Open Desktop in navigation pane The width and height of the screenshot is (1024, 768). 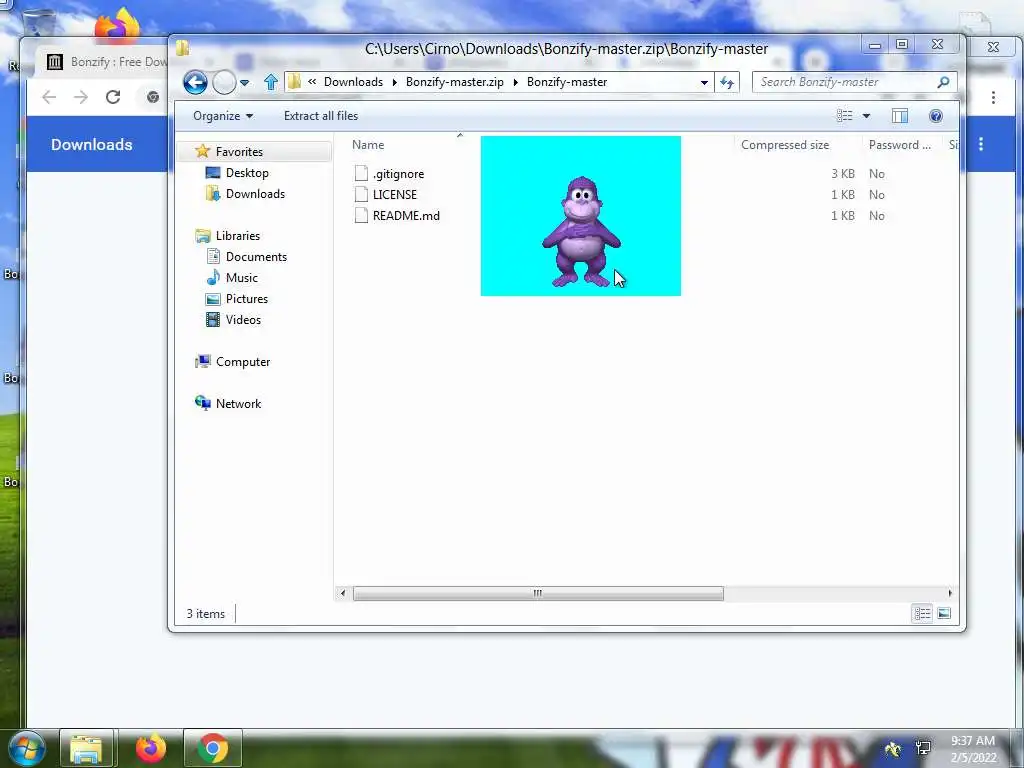point(247,173)
